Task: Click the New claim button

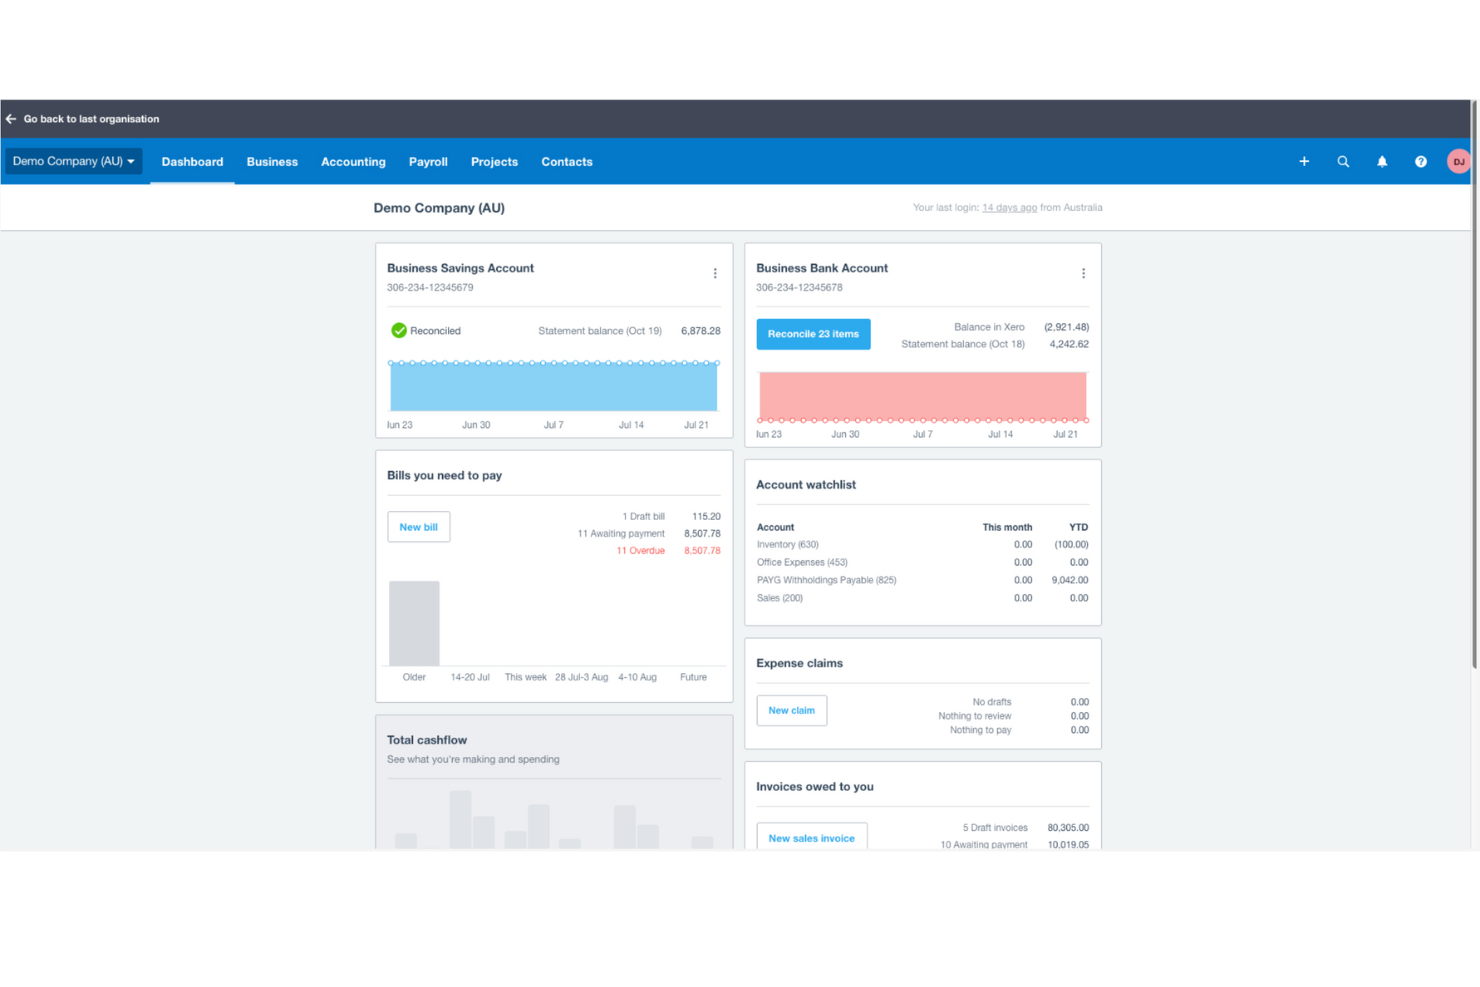Action: [791, 710]
